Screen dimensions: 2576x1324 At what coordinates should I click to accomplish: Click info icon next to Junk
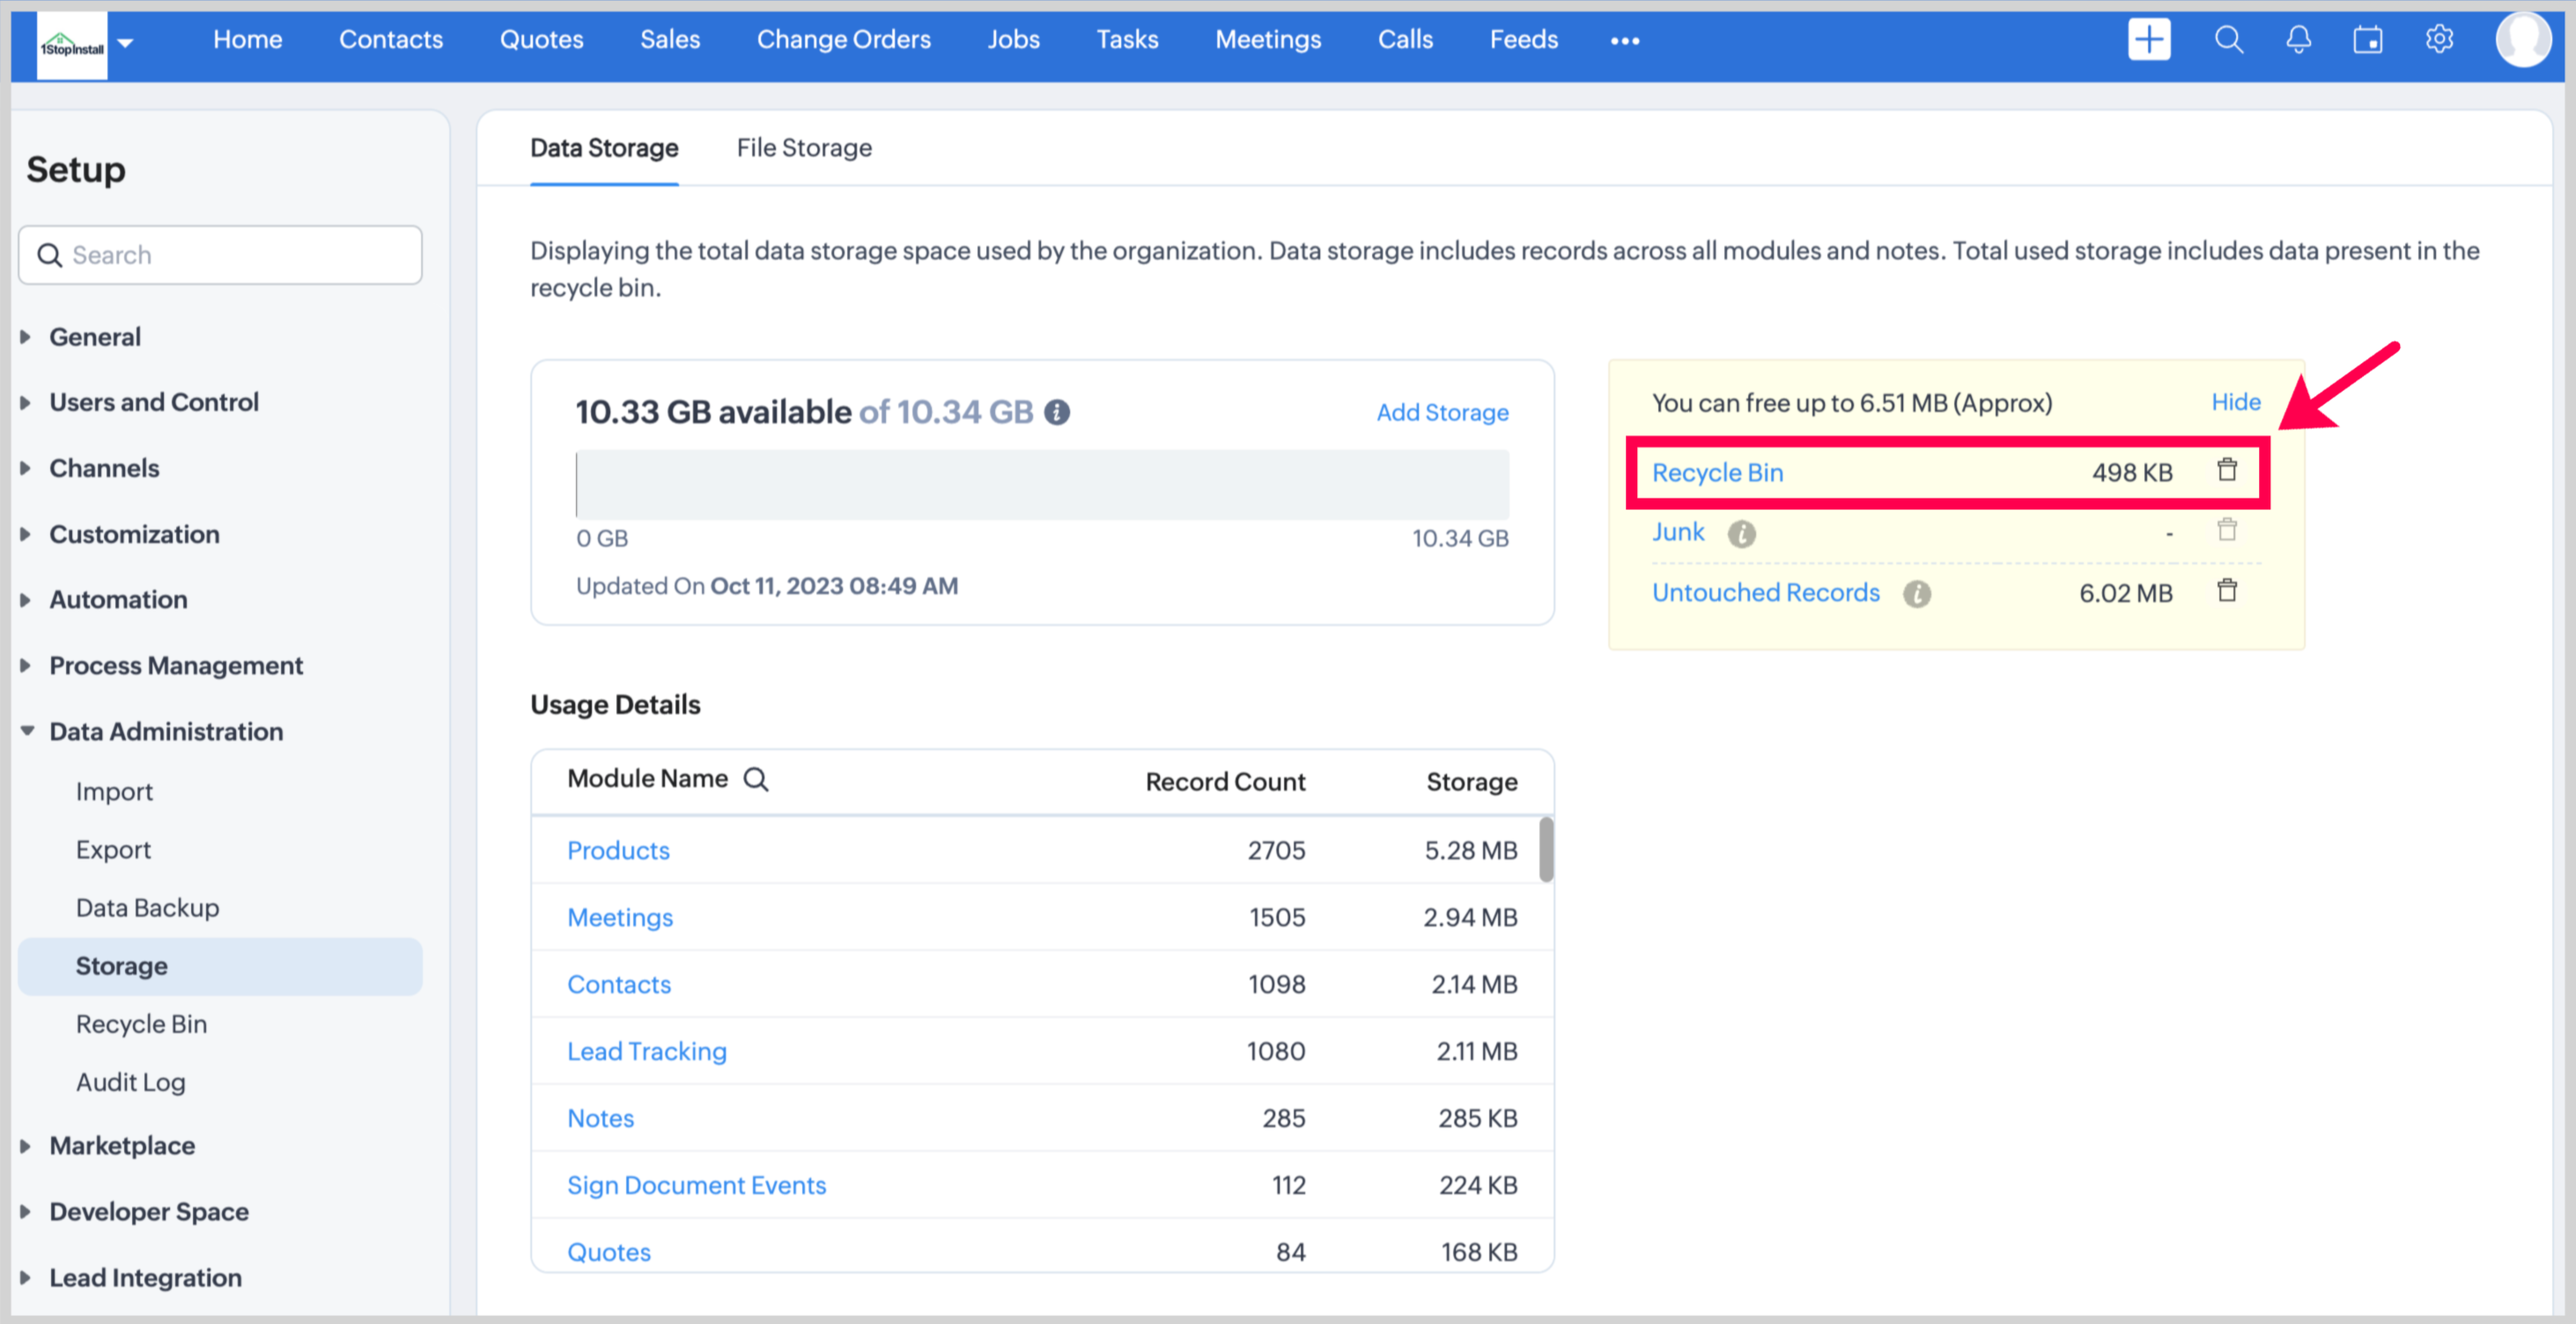pos(1741,533)
